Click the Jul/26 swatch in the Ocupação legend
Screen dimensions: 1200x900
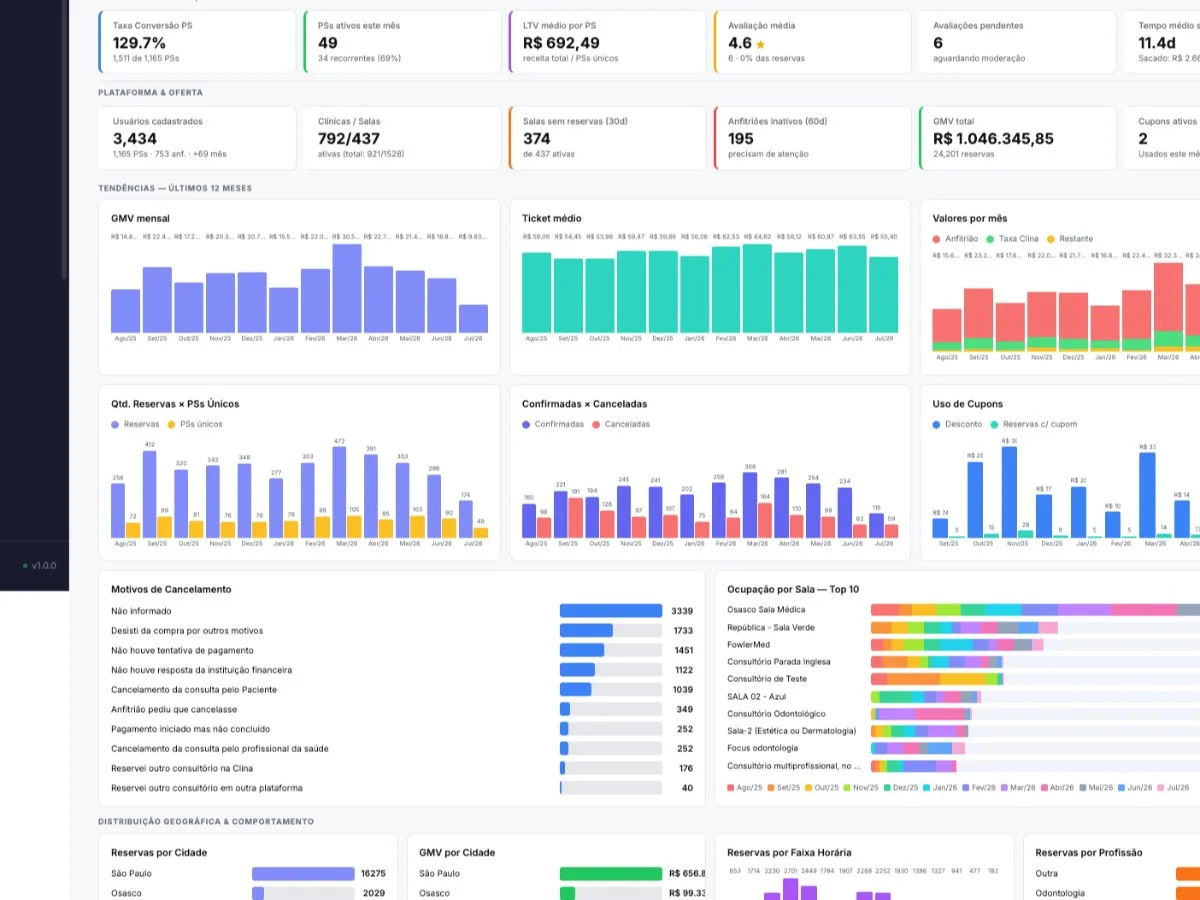click(x=1160, y=788)
